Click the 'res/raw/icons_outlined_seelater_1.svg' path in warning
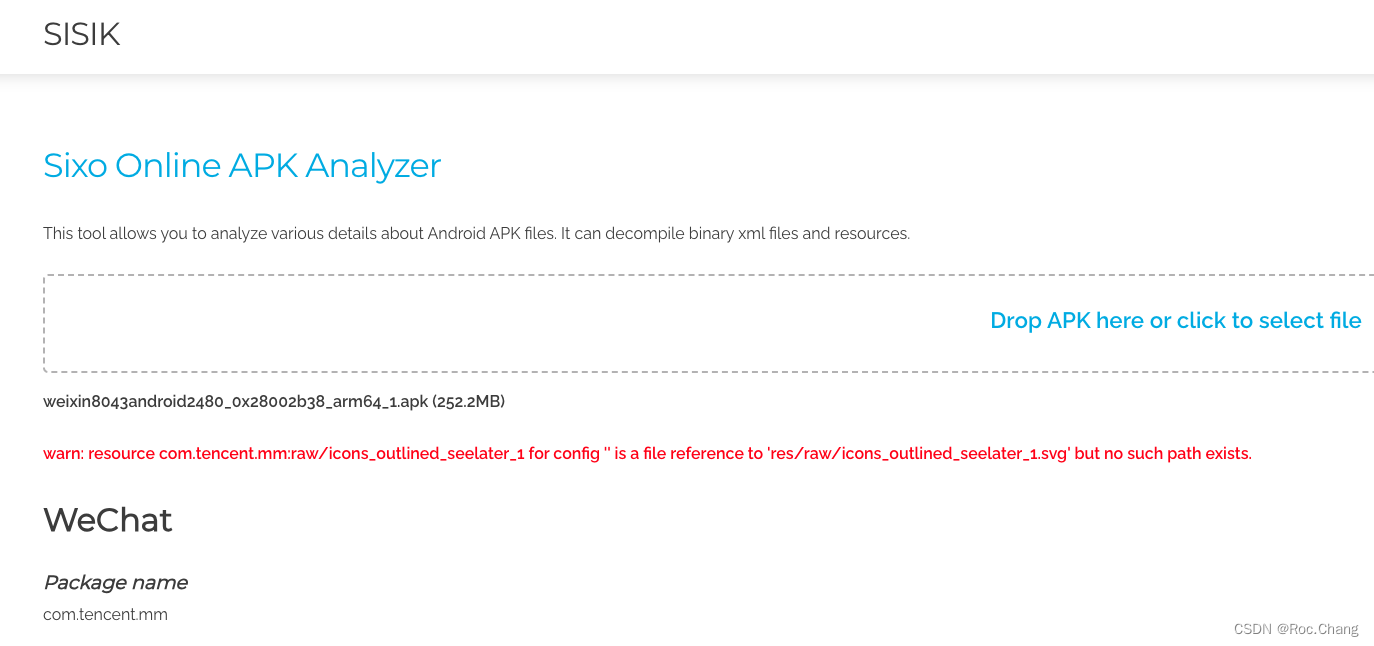Image resolution: width=1374 pixels, height=646 pixels. 919,454
